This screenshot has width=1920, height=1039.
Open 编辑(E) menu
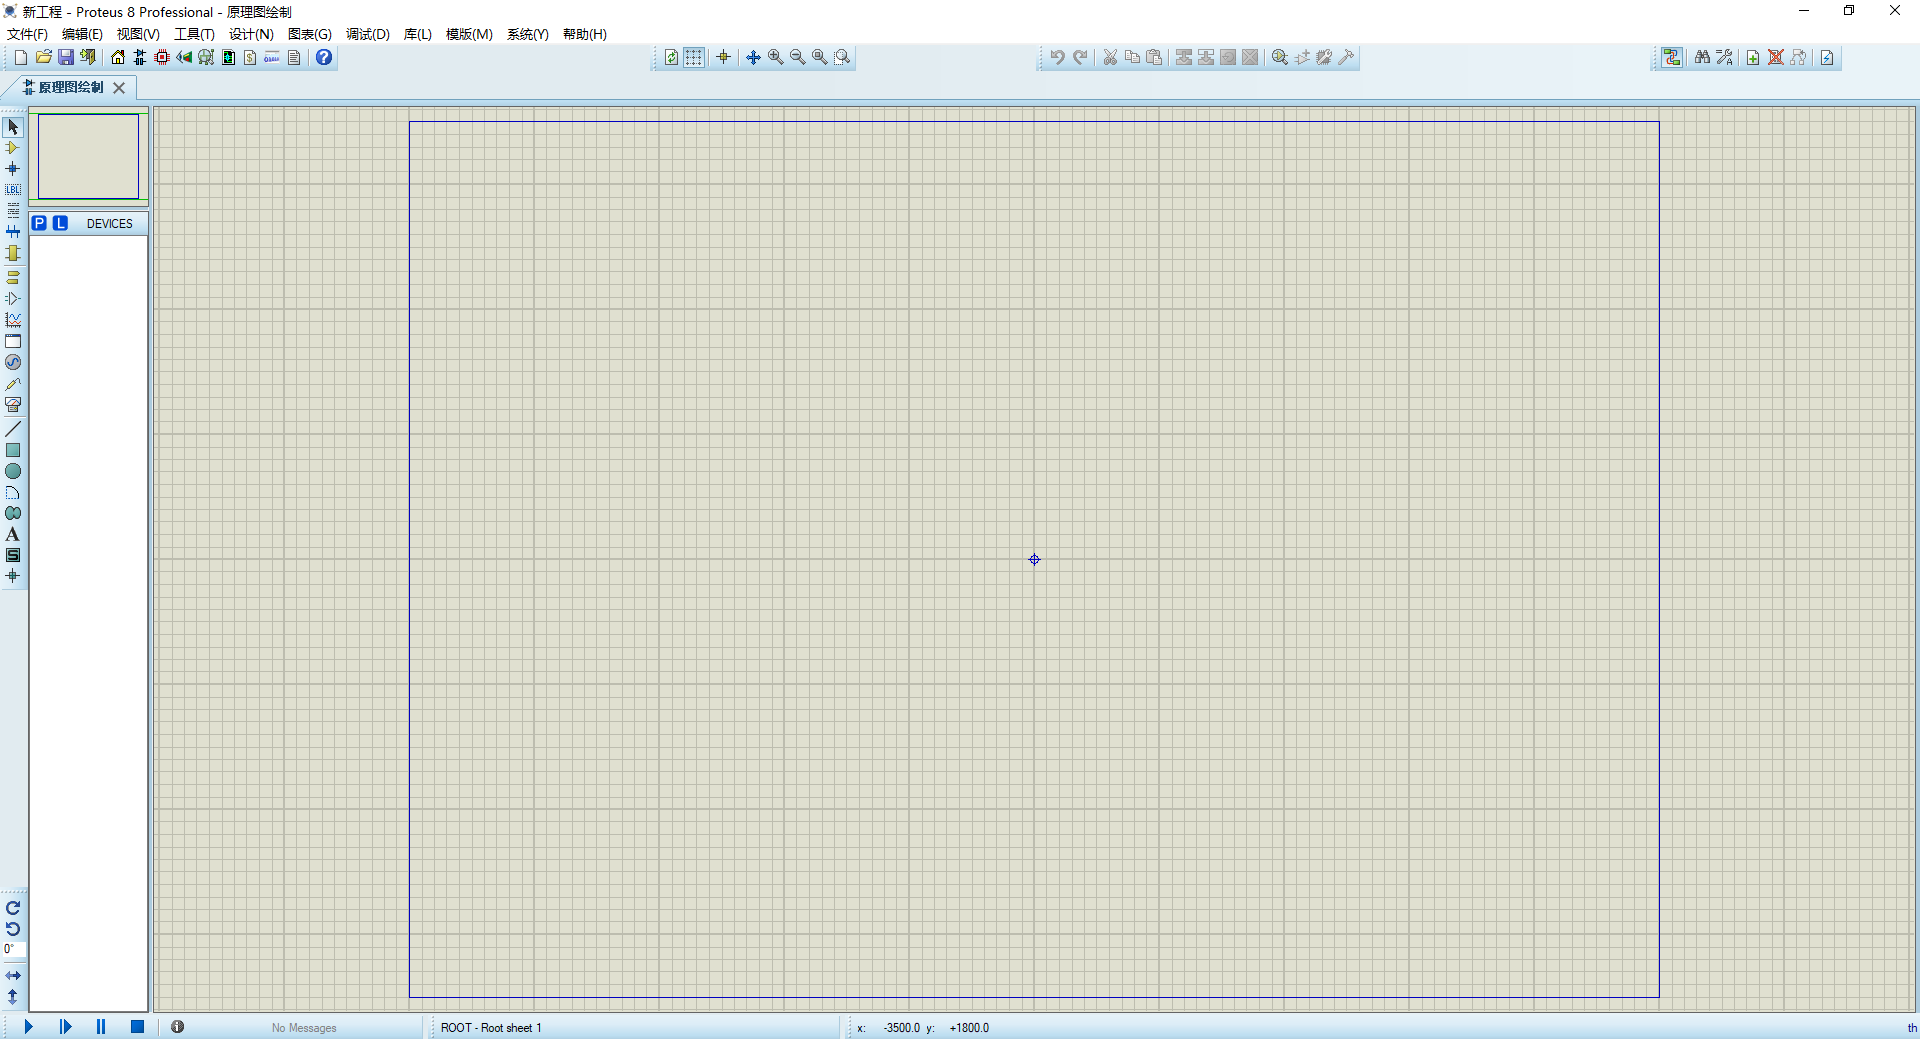(x=82, y=34)
